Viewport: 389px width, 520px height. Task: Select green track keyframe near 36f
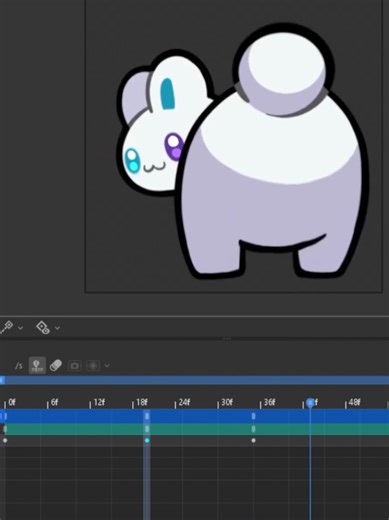coord(253,429)
